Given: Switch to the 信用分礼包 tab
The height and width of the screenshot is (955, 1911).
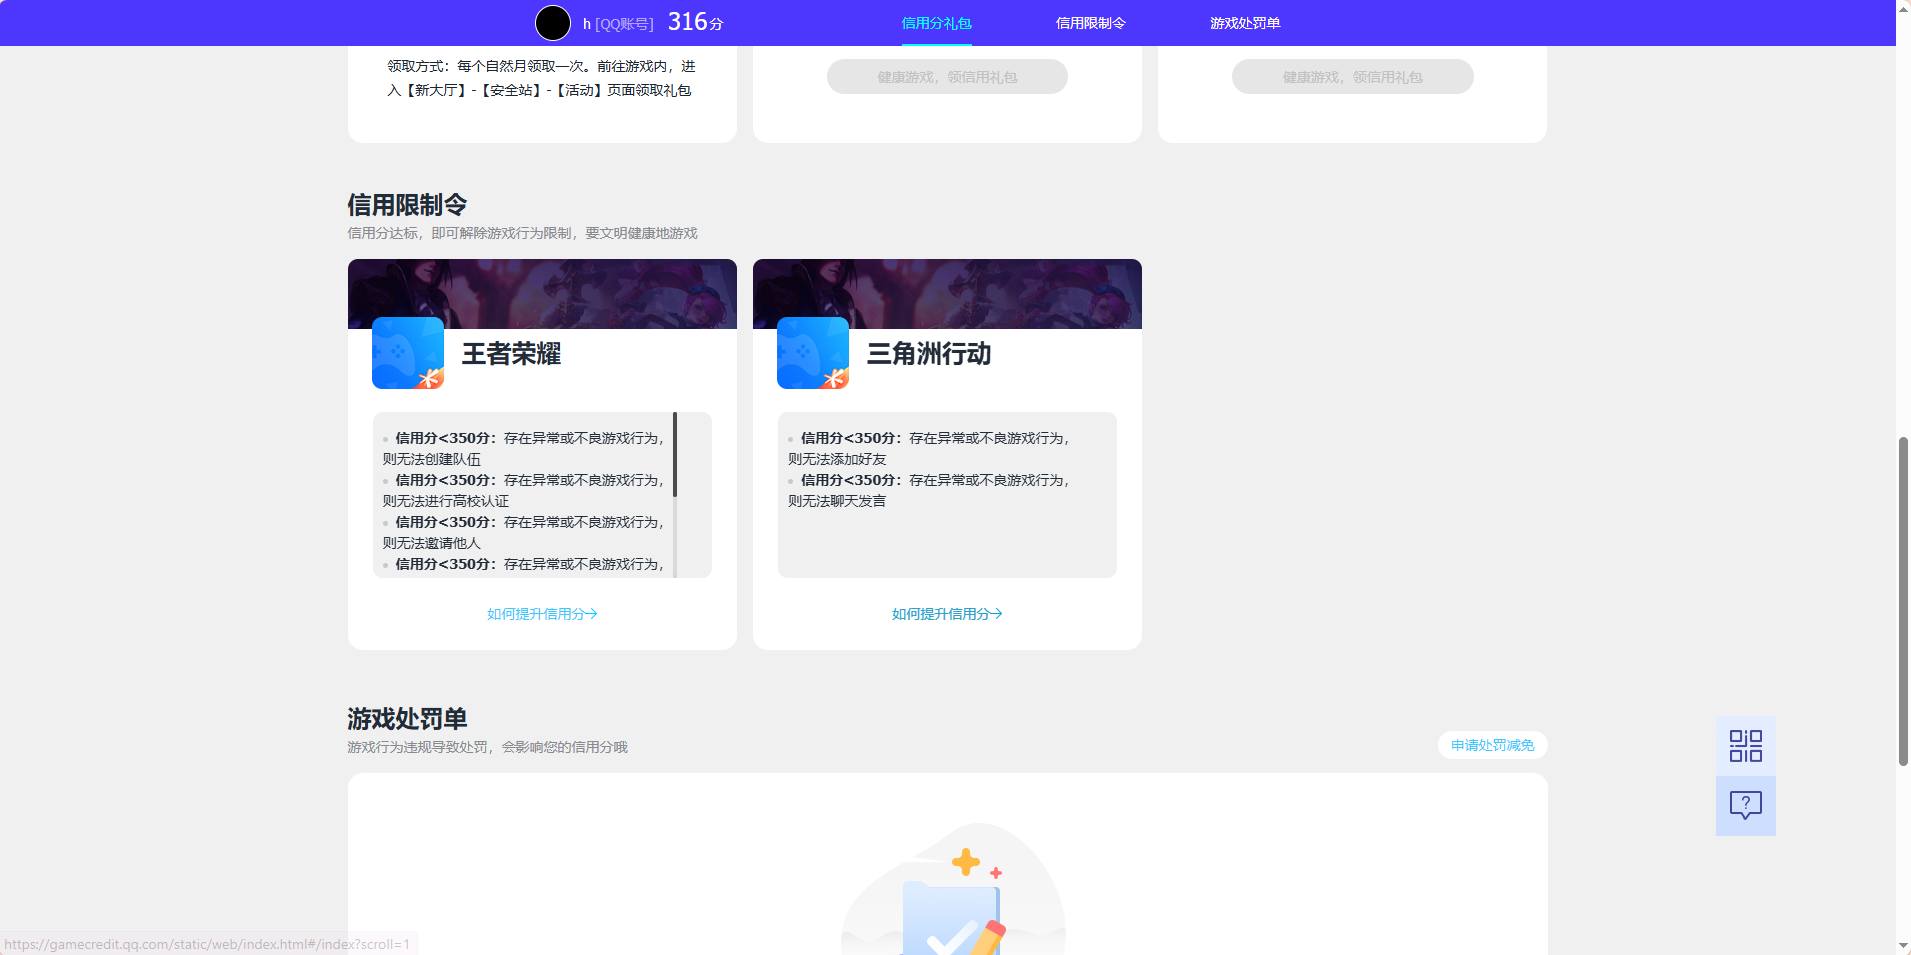Looking at the screenshot, I should click(x=936, y=23).
